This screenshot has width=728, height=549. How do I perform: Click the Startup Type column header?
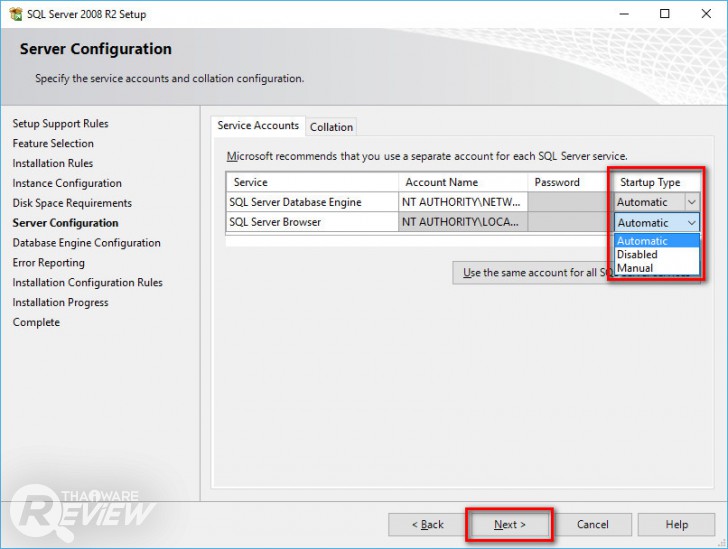656,182
